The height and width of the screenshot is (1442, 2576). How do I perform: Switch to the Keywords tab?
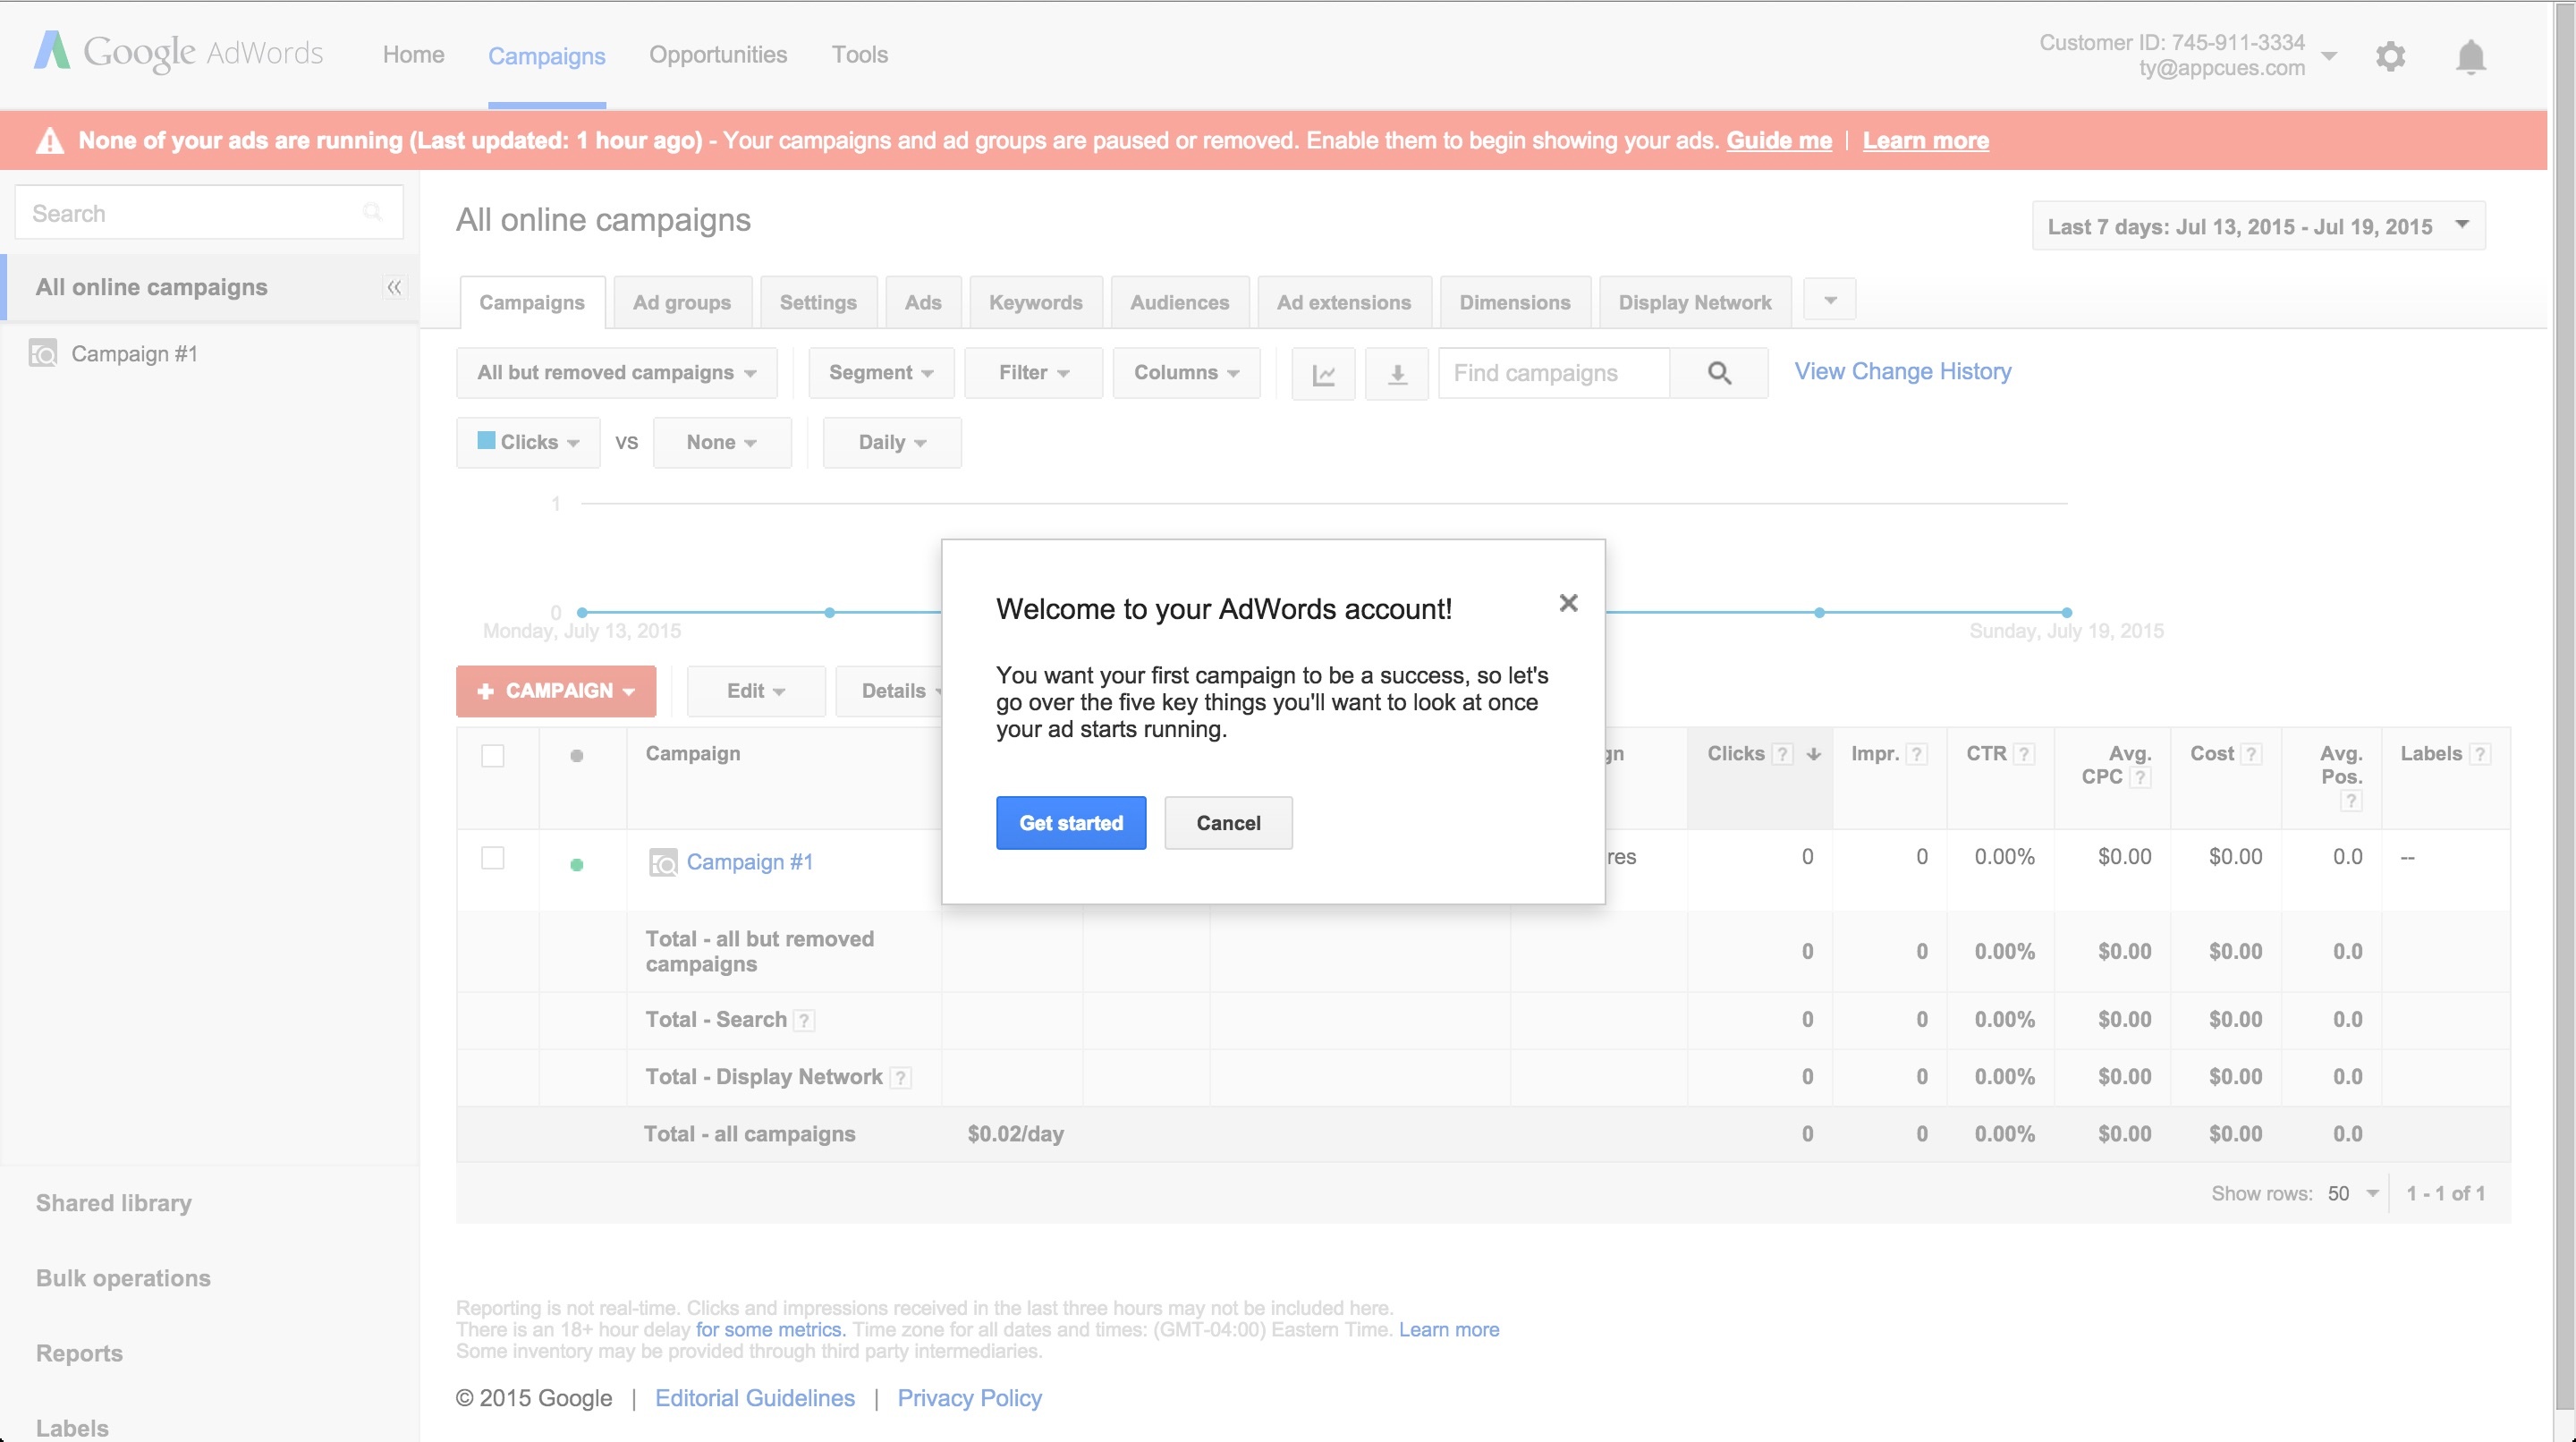click(x=1036, y=302)
